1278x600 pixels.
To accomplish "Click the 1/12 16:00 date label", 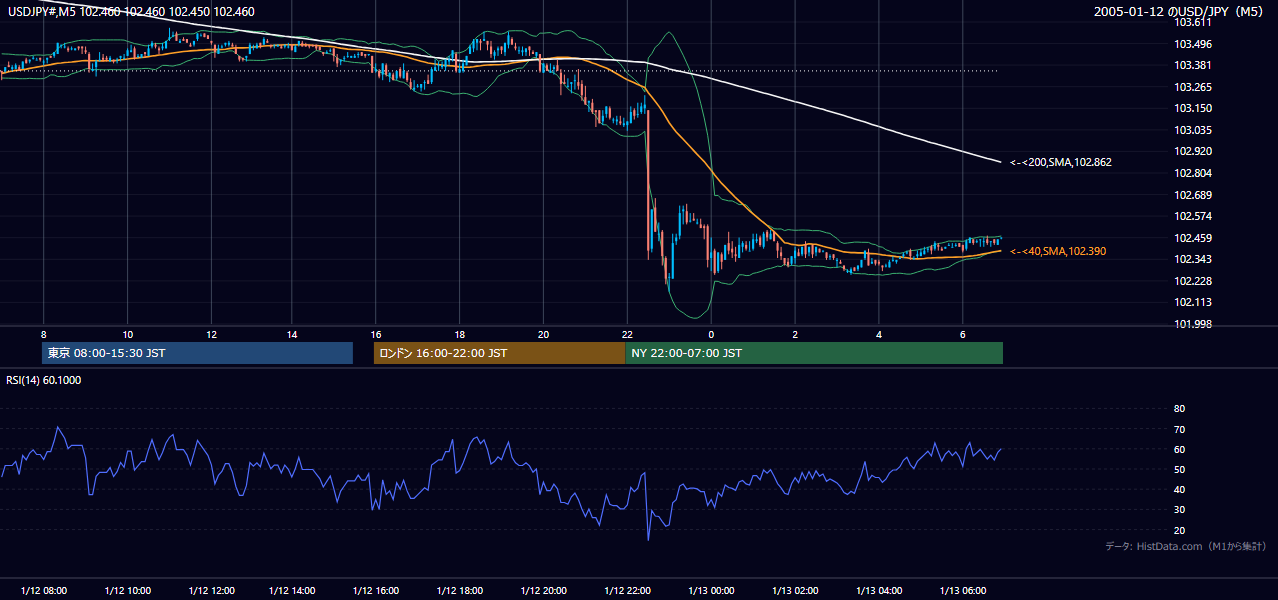I will pos(375,591).
